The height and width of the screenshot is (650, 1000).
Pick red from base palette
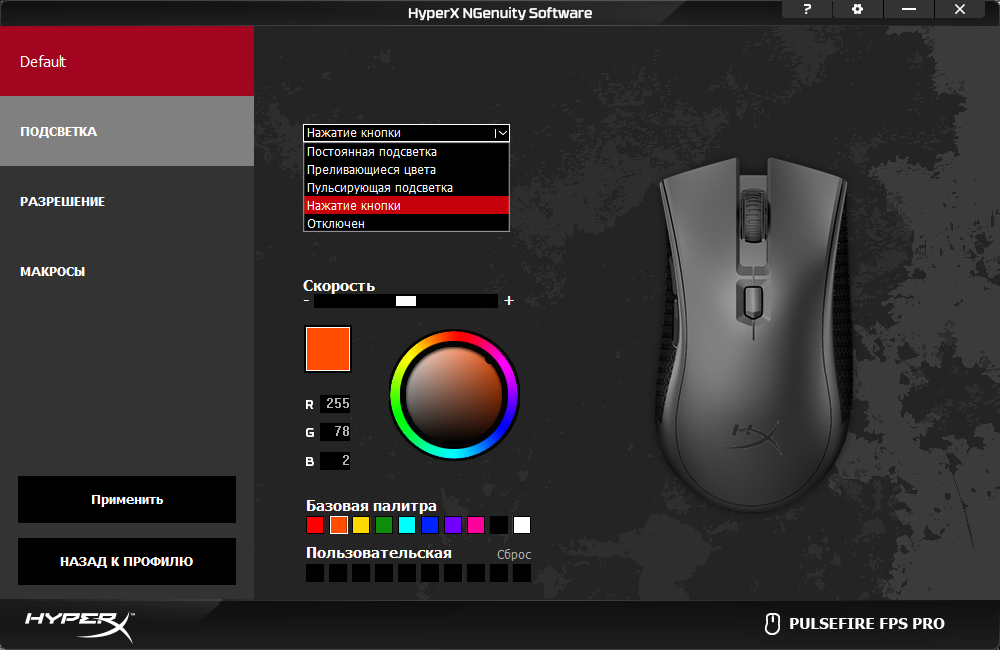click(x=315, y=525)
